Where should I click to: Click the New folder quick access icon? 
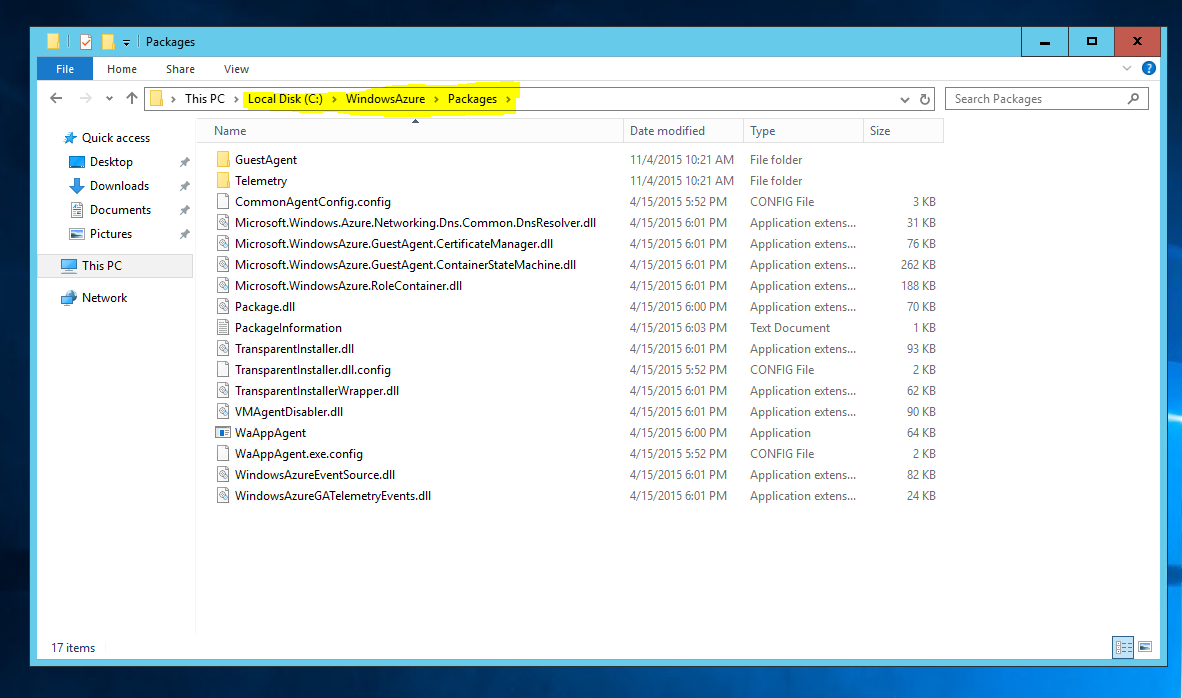coord(108,42)
